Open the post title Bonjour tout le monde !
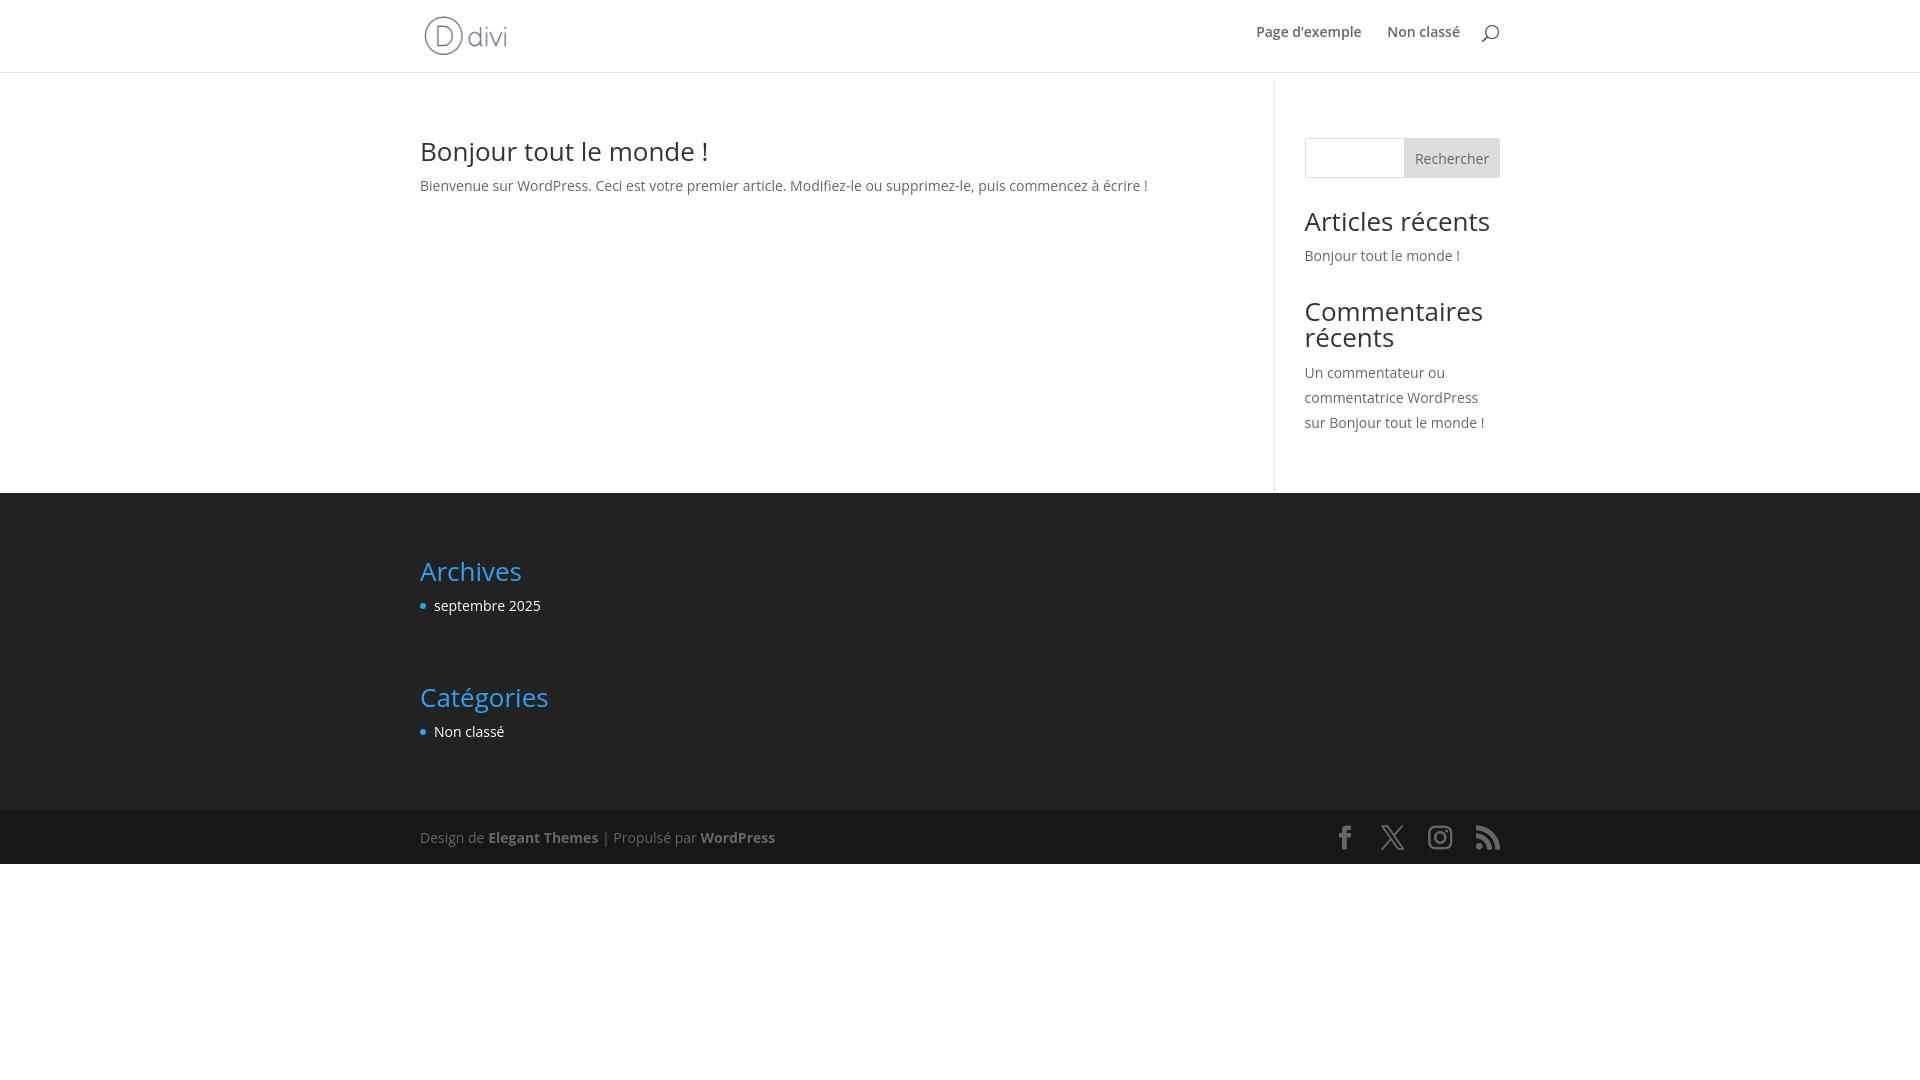Viewport: 1920px width, 1080px height. pyautogui.click(x=564, y=151)
